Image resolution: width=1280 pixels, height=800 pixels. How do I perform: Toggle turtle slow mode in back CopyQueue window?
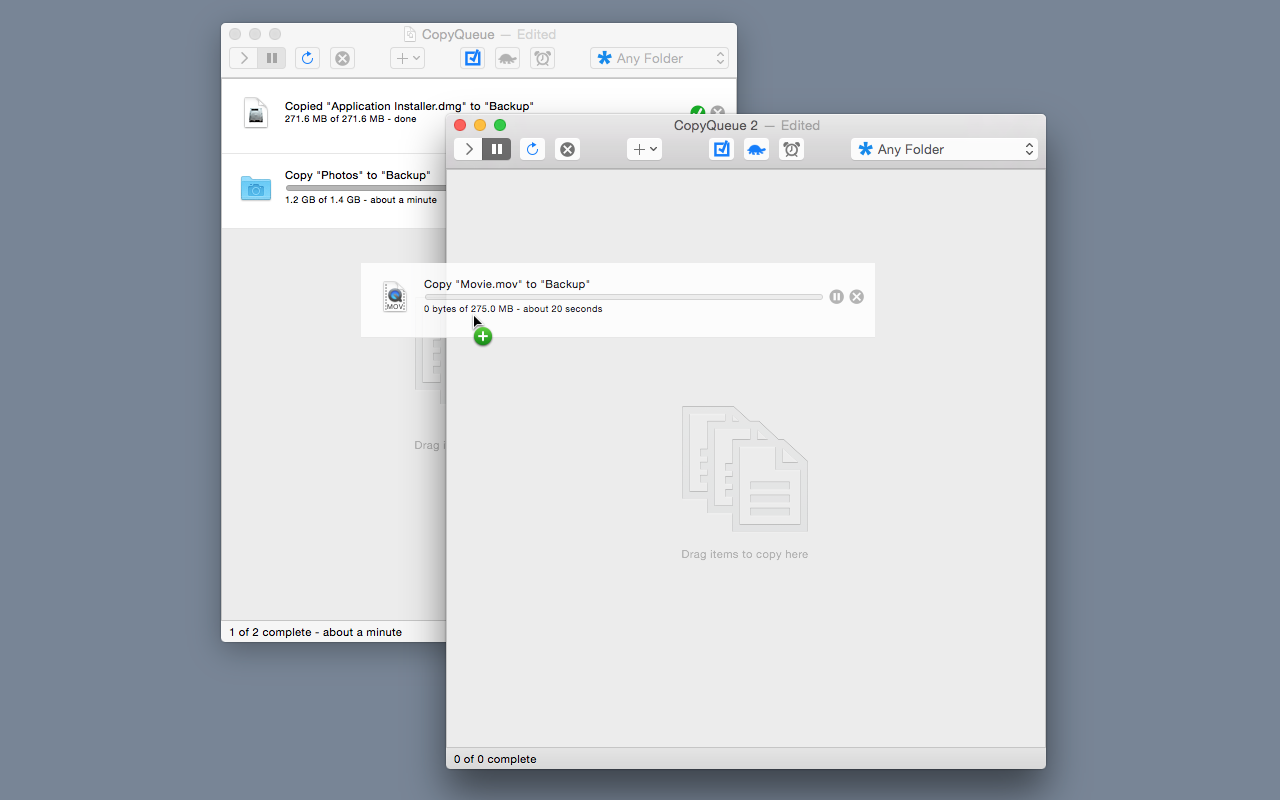click(x=508, y=58)
